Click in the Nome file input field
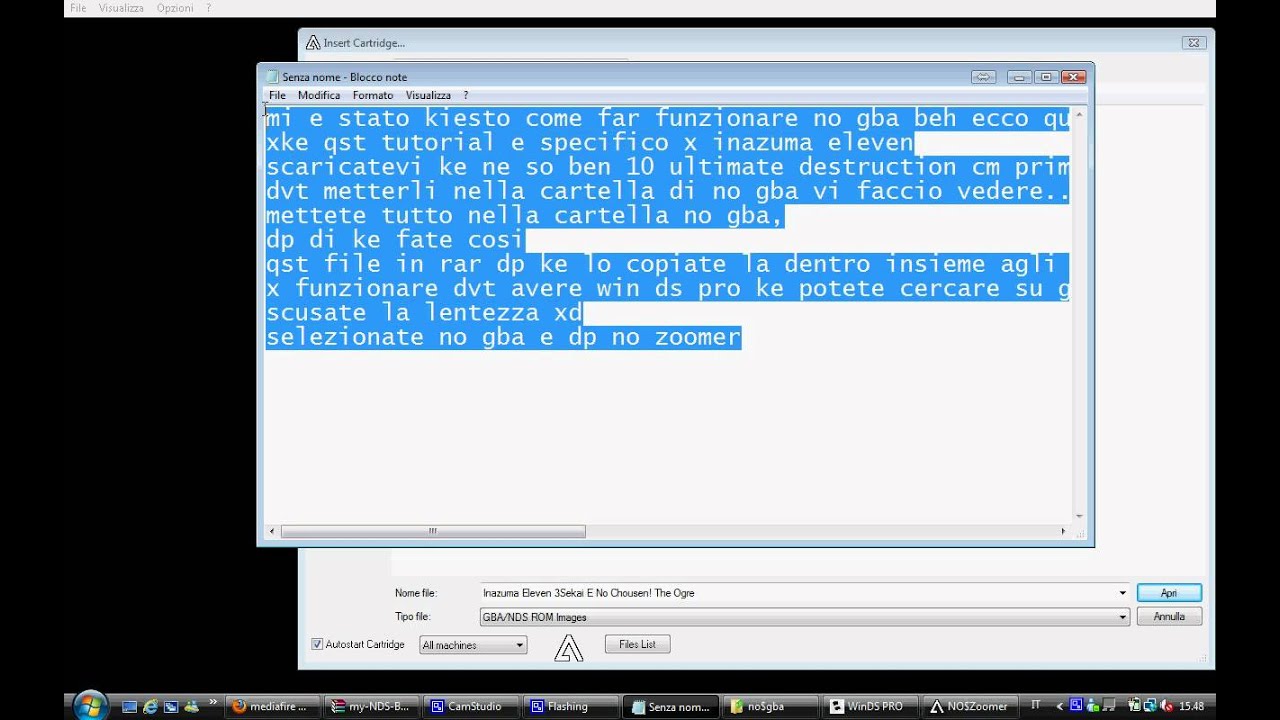This screenshot has height=720, width=1280. [x=797, y=593]
